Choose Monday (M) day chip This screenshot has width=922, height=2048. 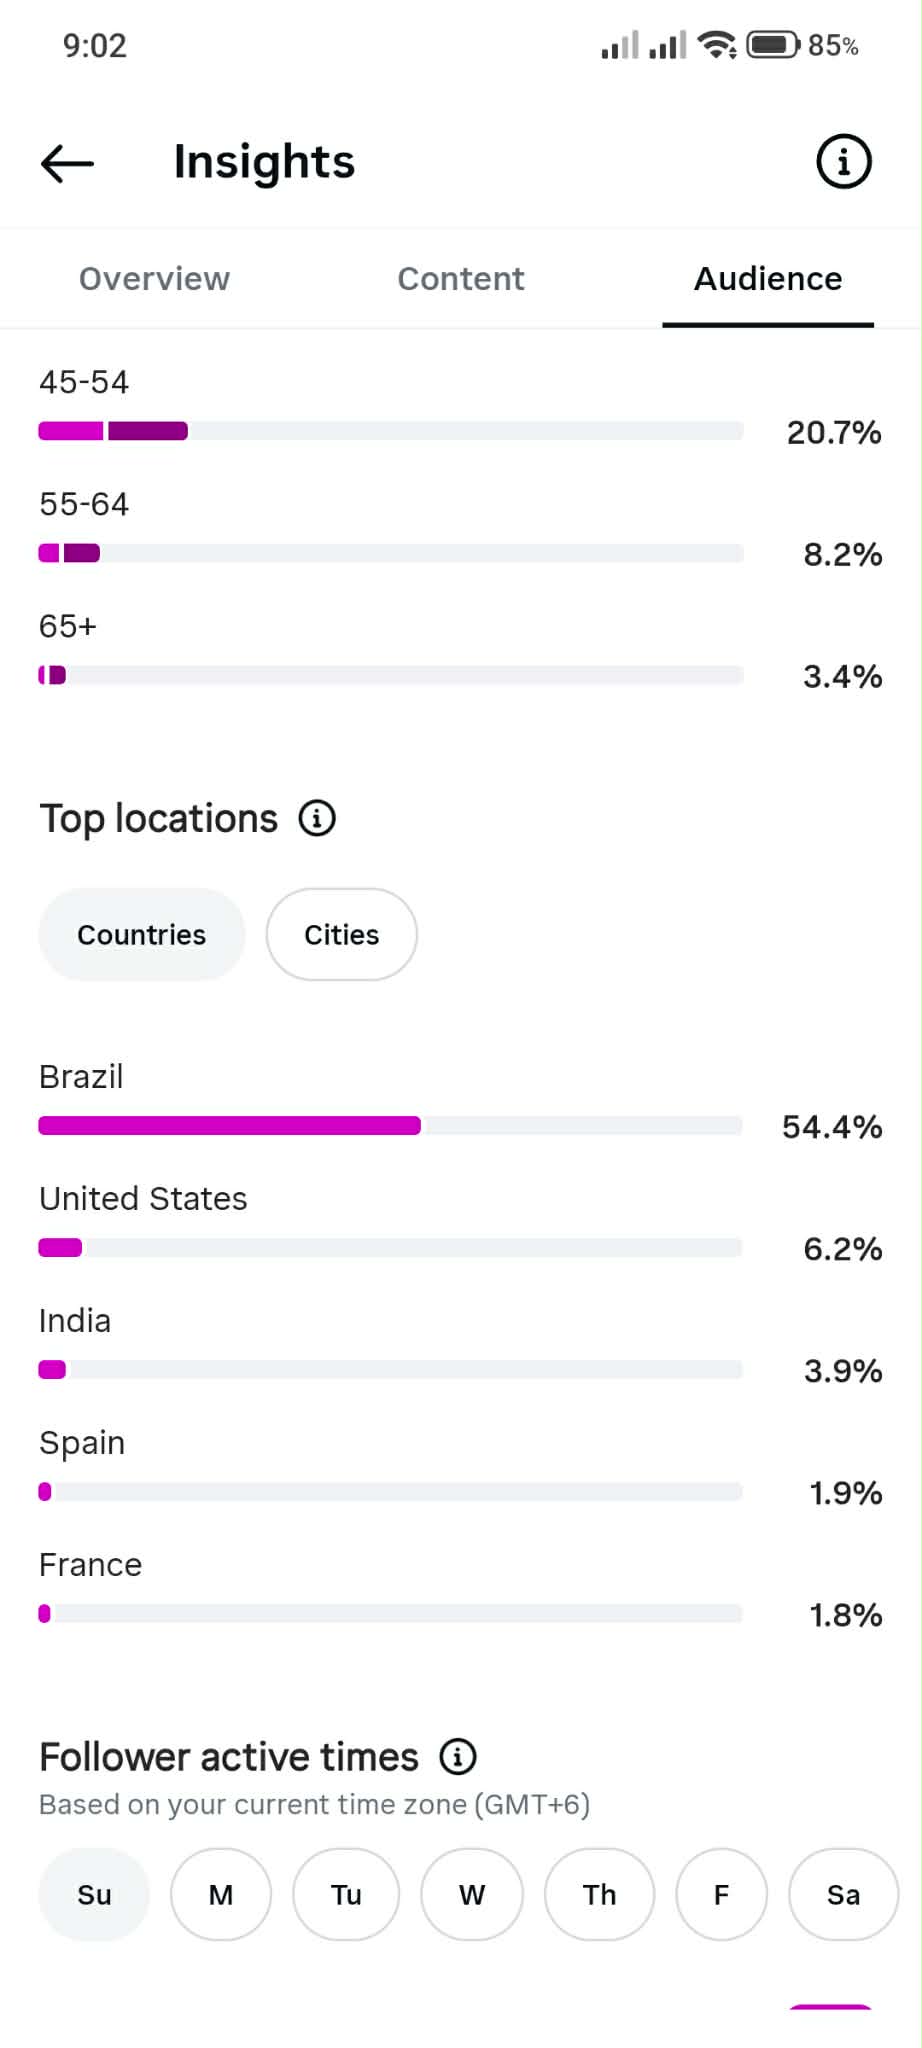tap(221, 1894)
